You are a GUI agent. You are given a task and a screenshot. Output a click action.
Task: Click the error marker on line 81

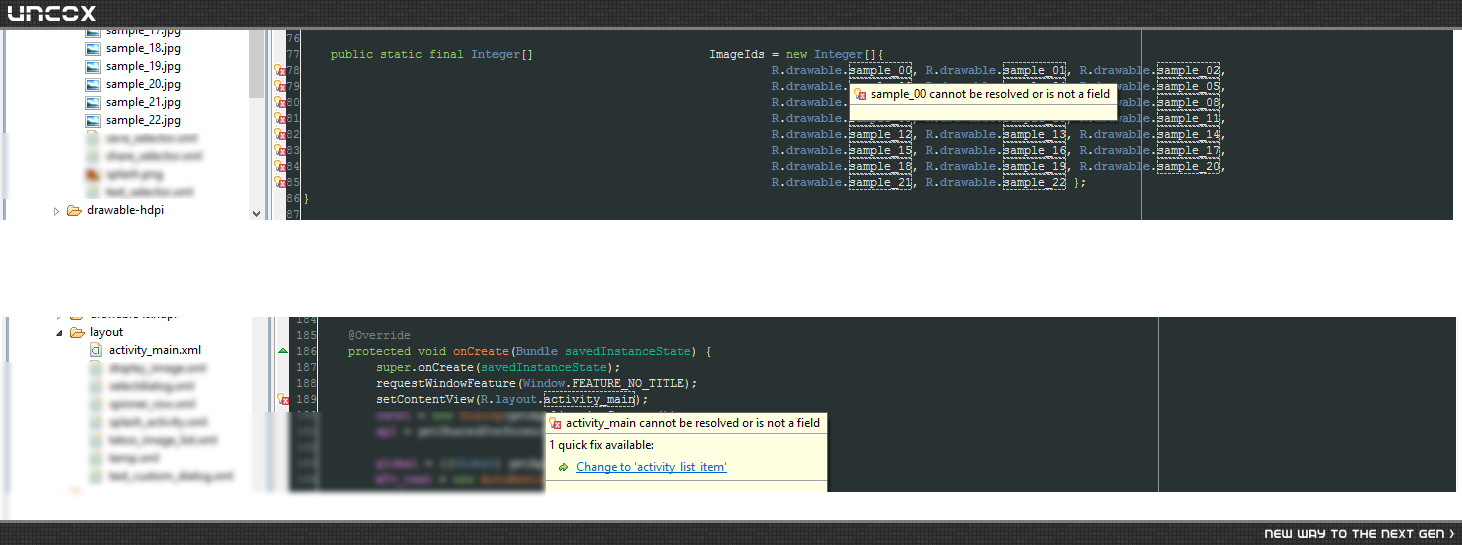tap(281, 119)
